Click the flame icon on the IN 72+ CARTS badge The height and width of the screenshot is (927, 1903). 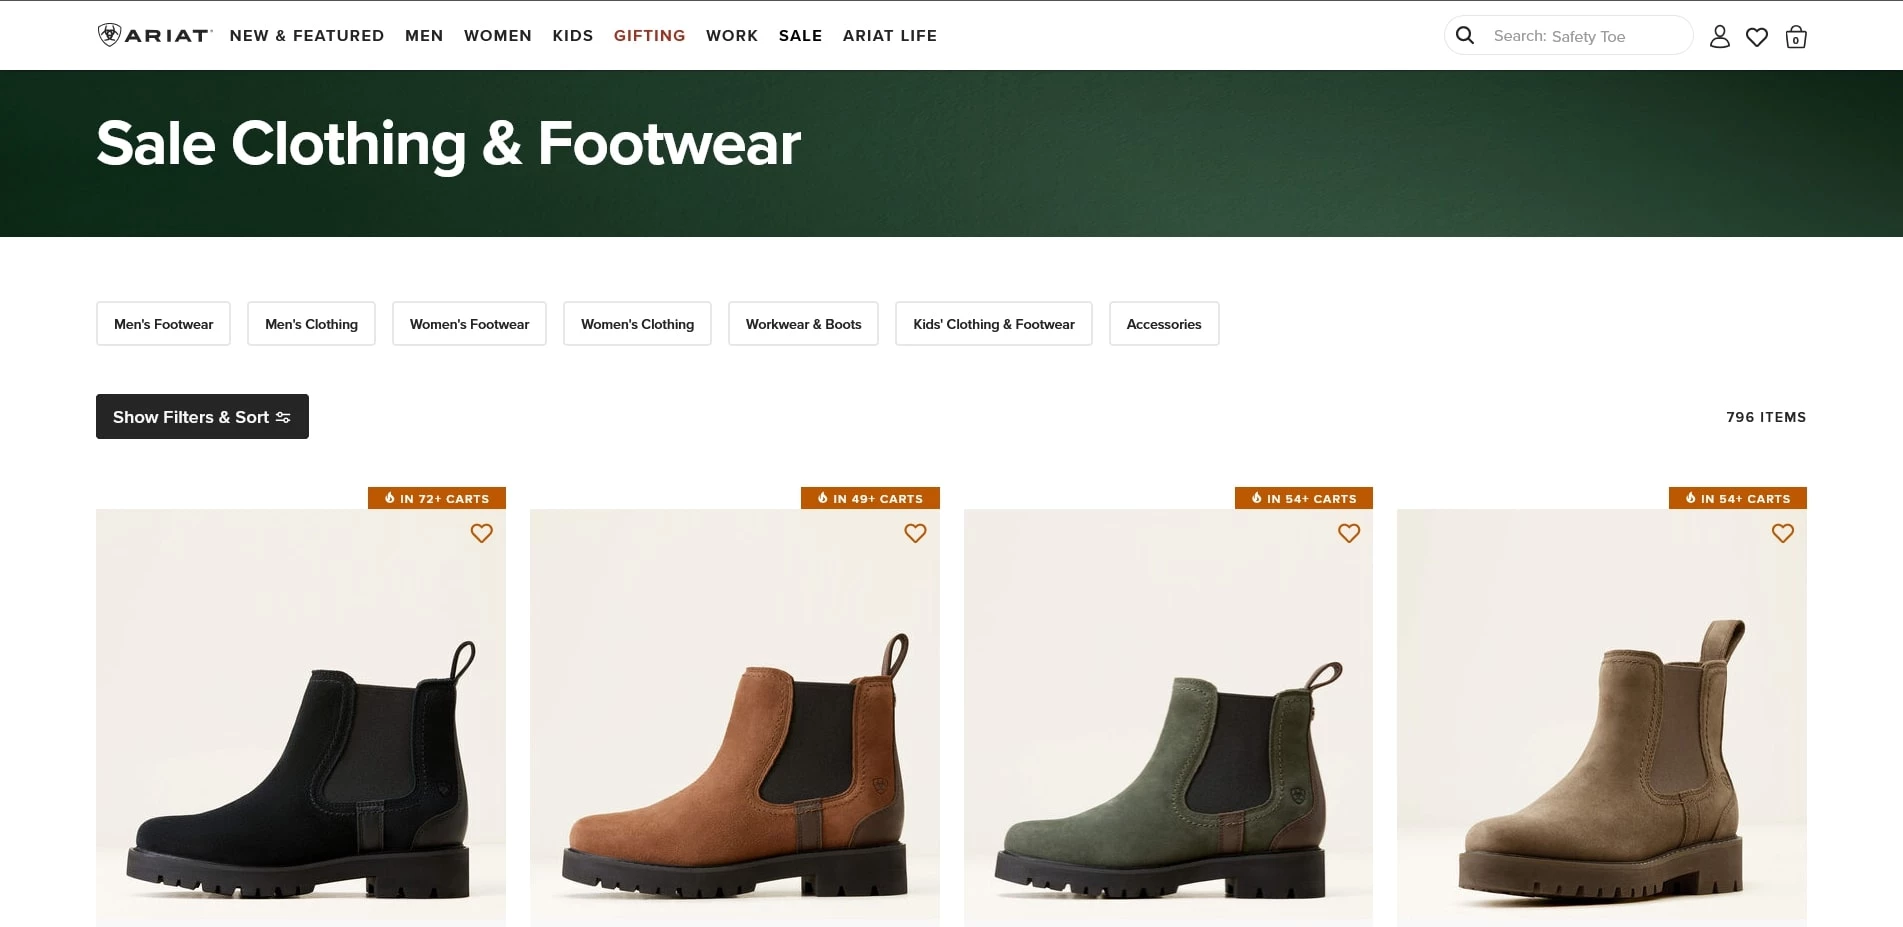[x=391, y=498]
